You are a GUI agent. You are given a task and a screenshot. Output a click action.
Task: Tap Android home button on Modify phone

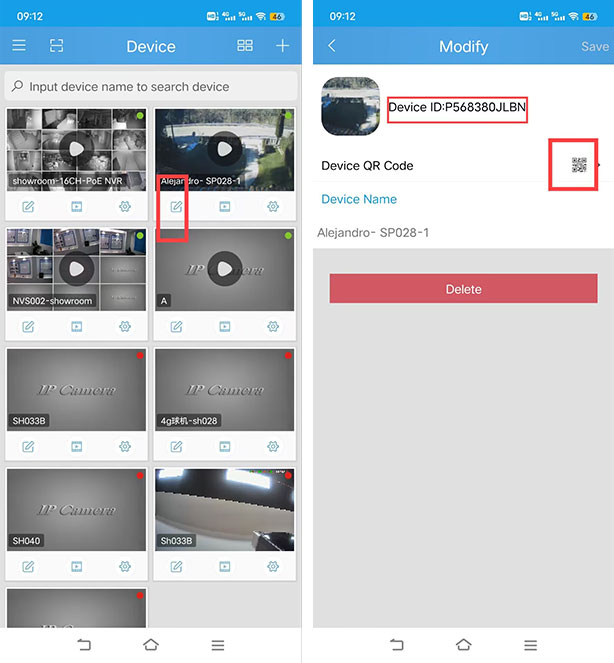[463, 644]
